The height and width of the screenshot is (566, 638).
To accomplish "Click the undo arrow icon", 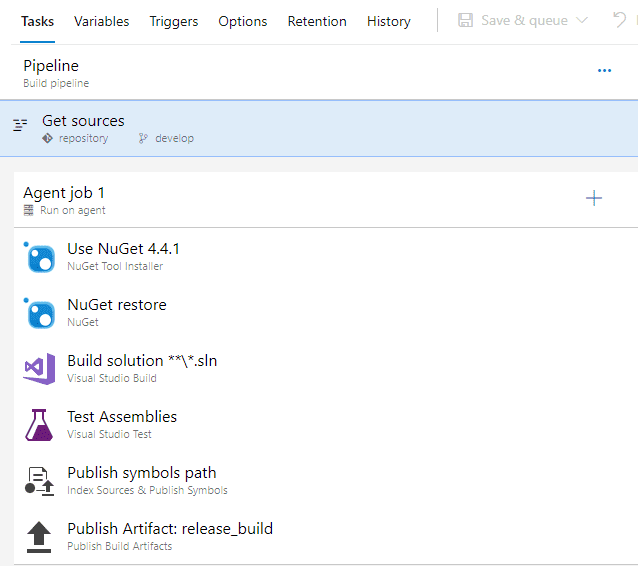I will coord(619,20).
